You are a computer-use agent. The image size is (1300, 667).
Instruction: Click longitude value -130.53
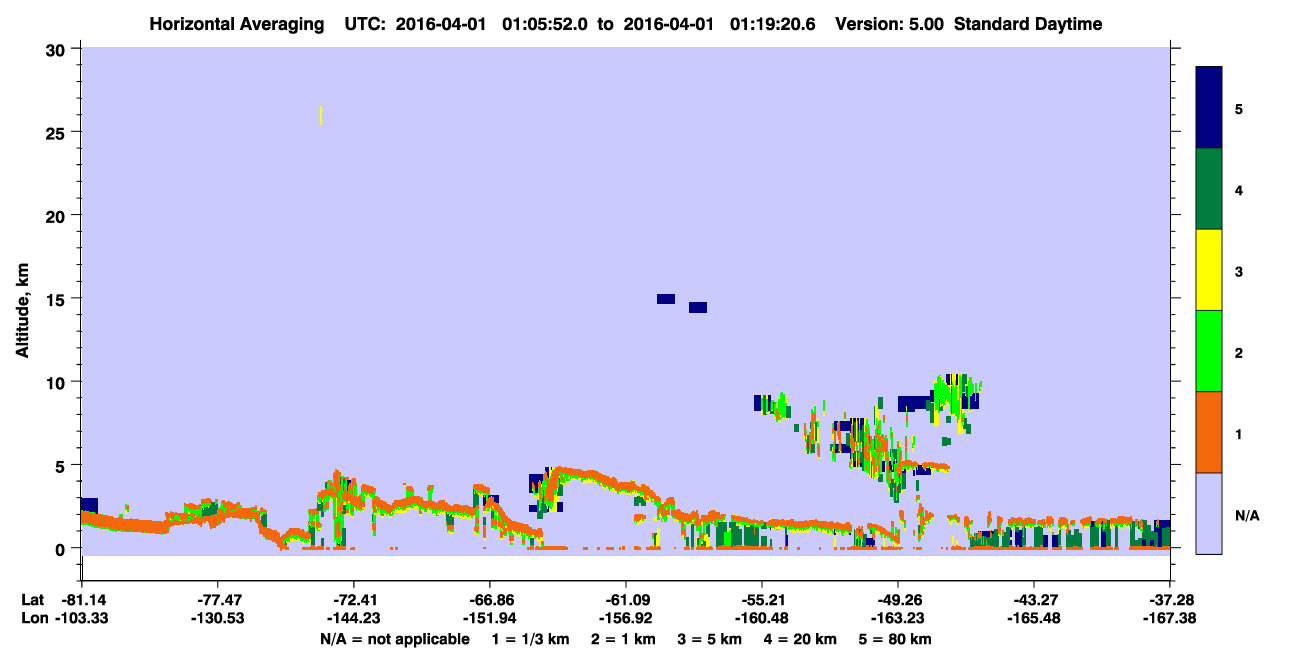point(216,618)
